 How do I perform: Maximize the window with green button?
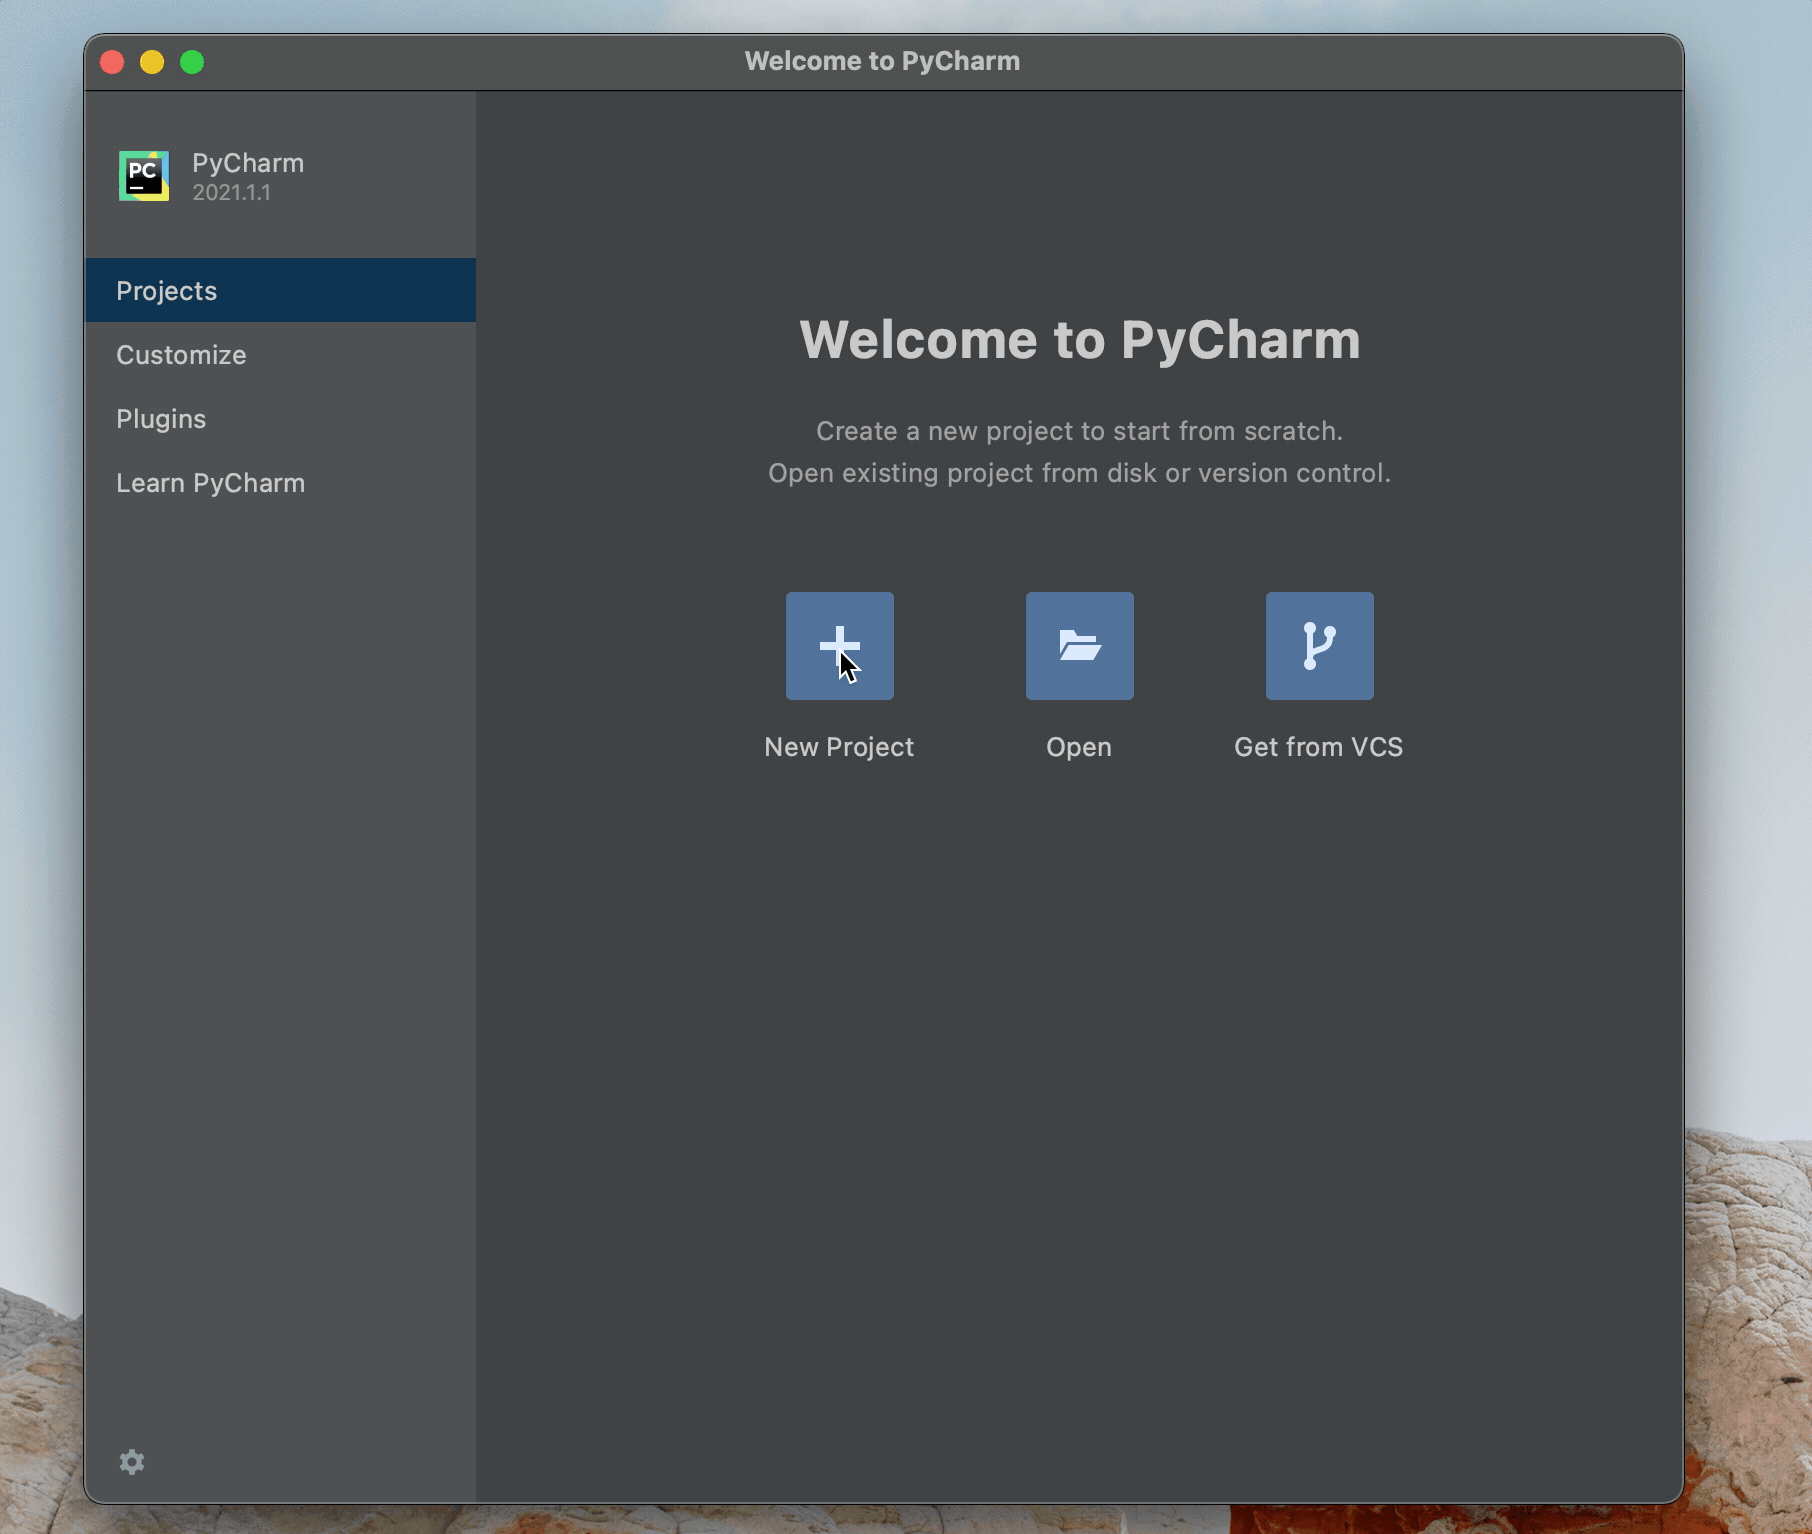[x=192, y=62]
